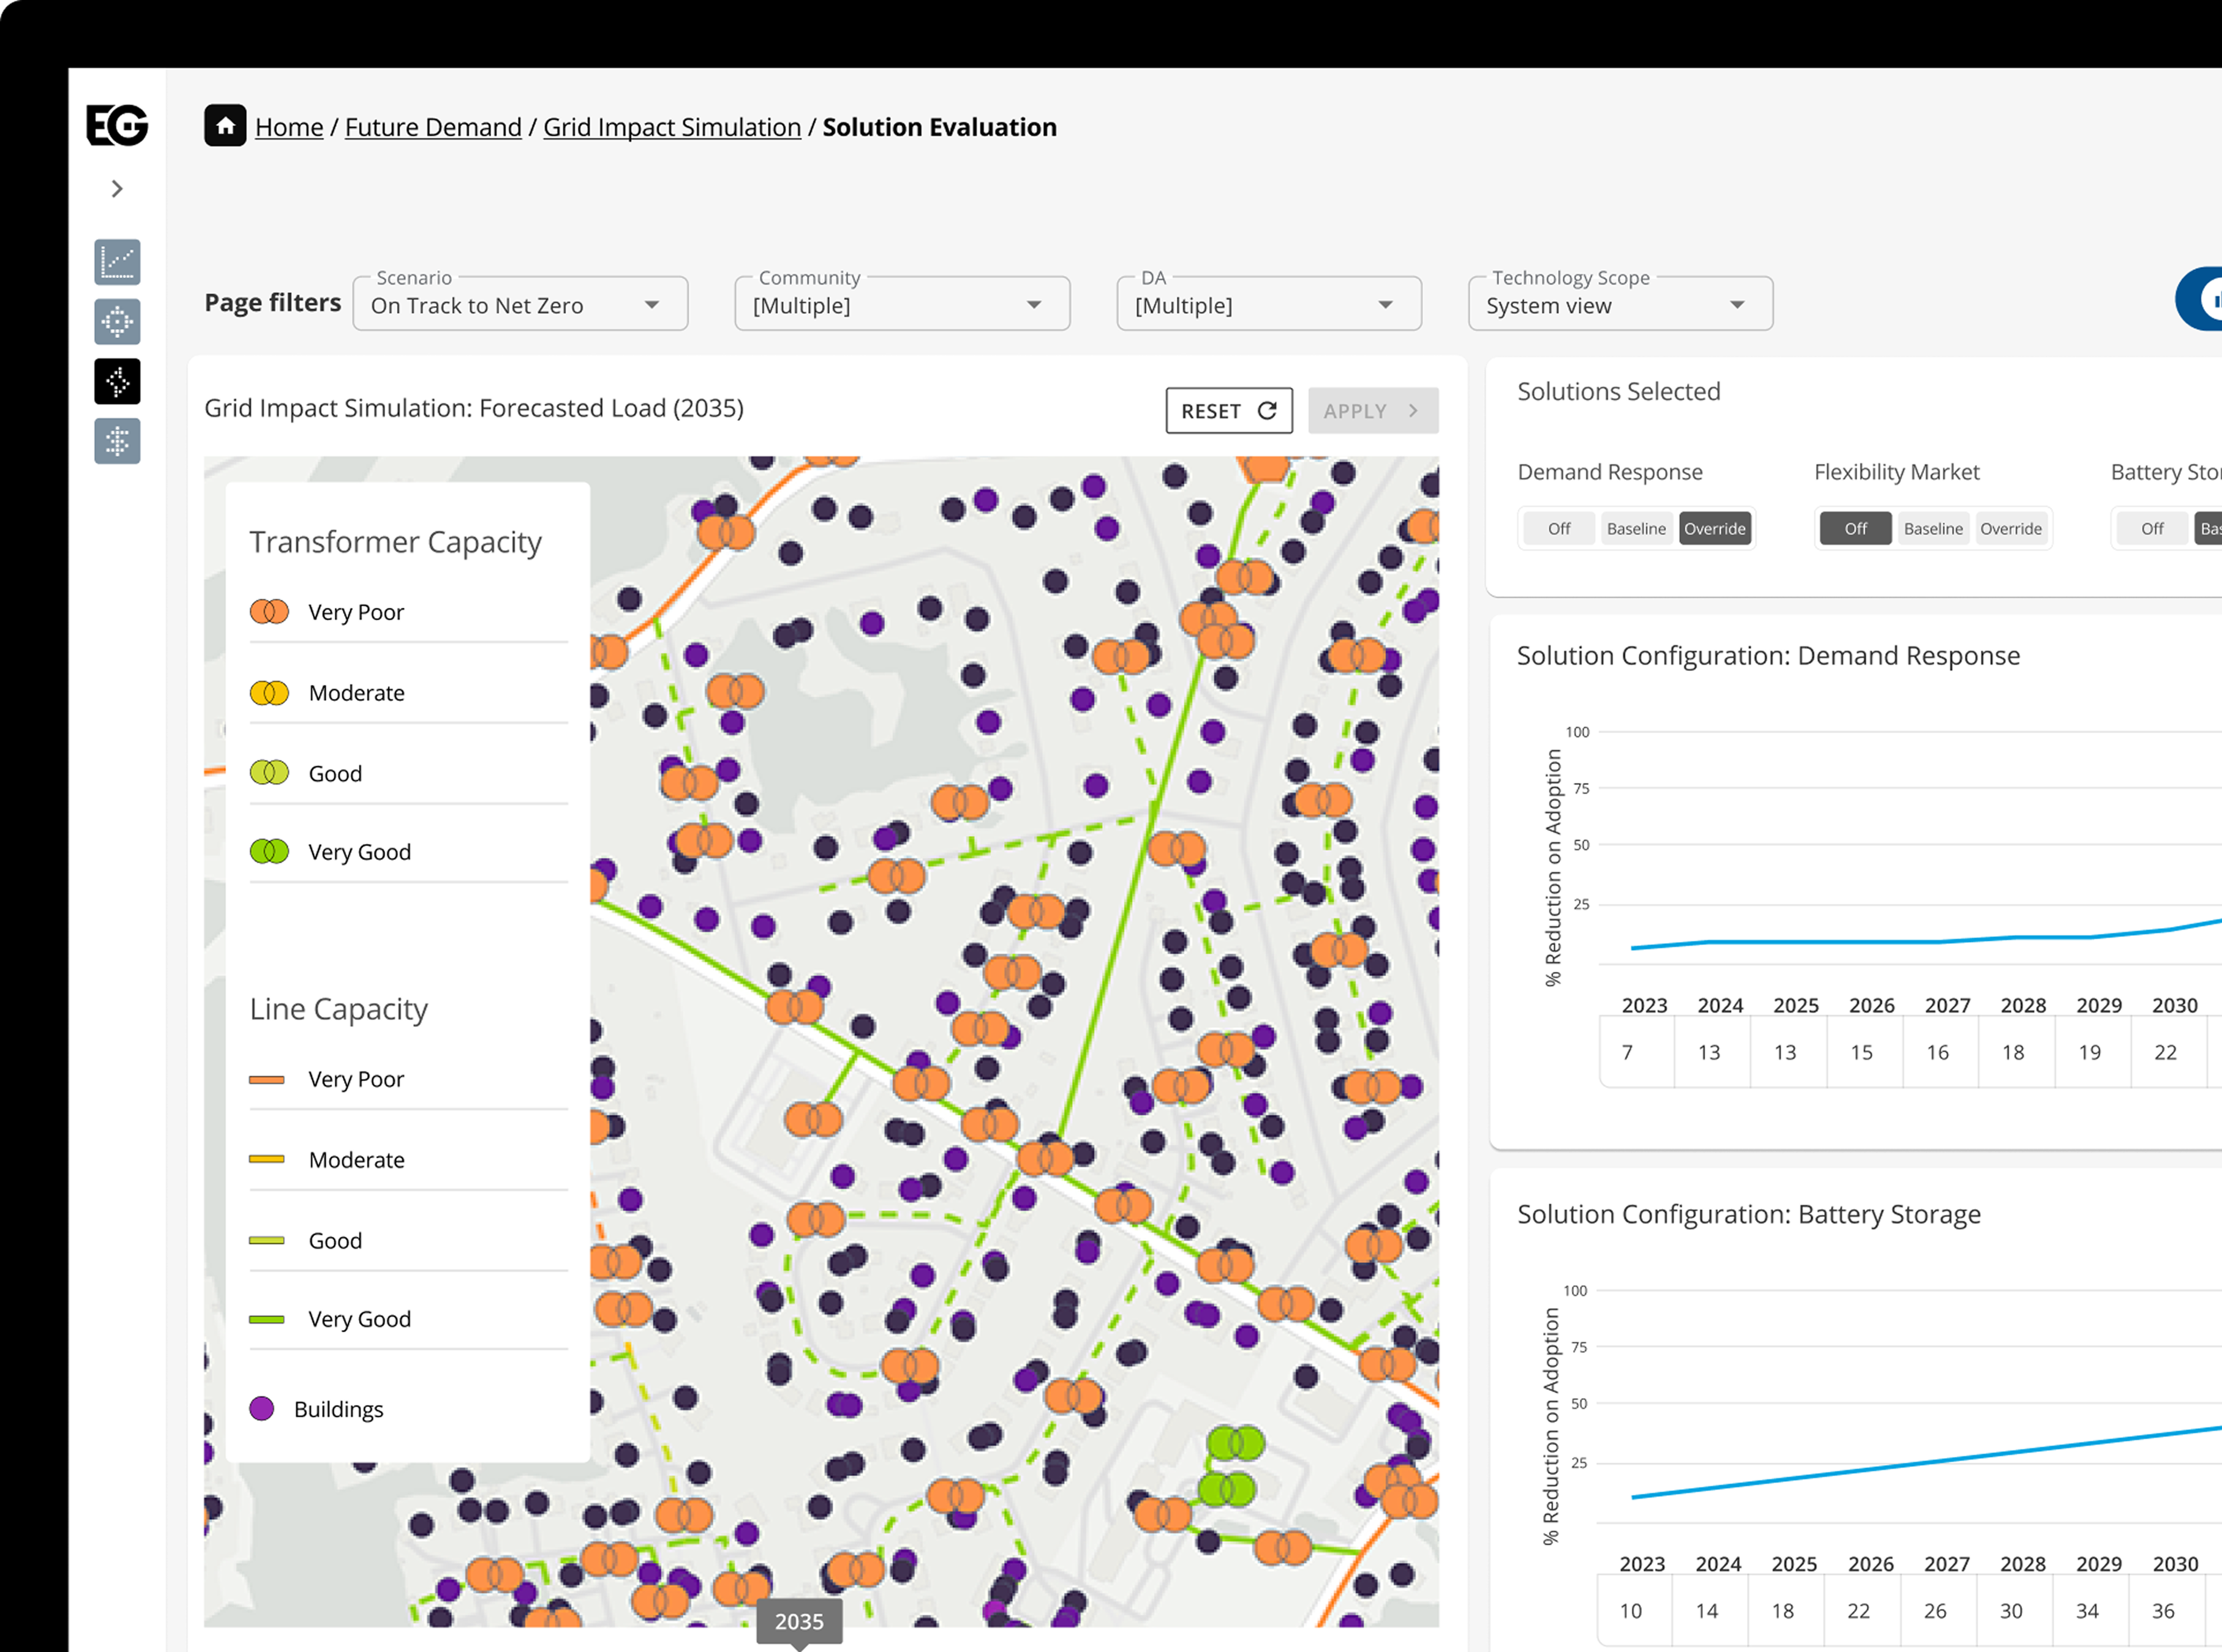Click Very Good transformer legend icon
The height and width of the screenshot is (1652, 2222).
click(x=269, y=851)
